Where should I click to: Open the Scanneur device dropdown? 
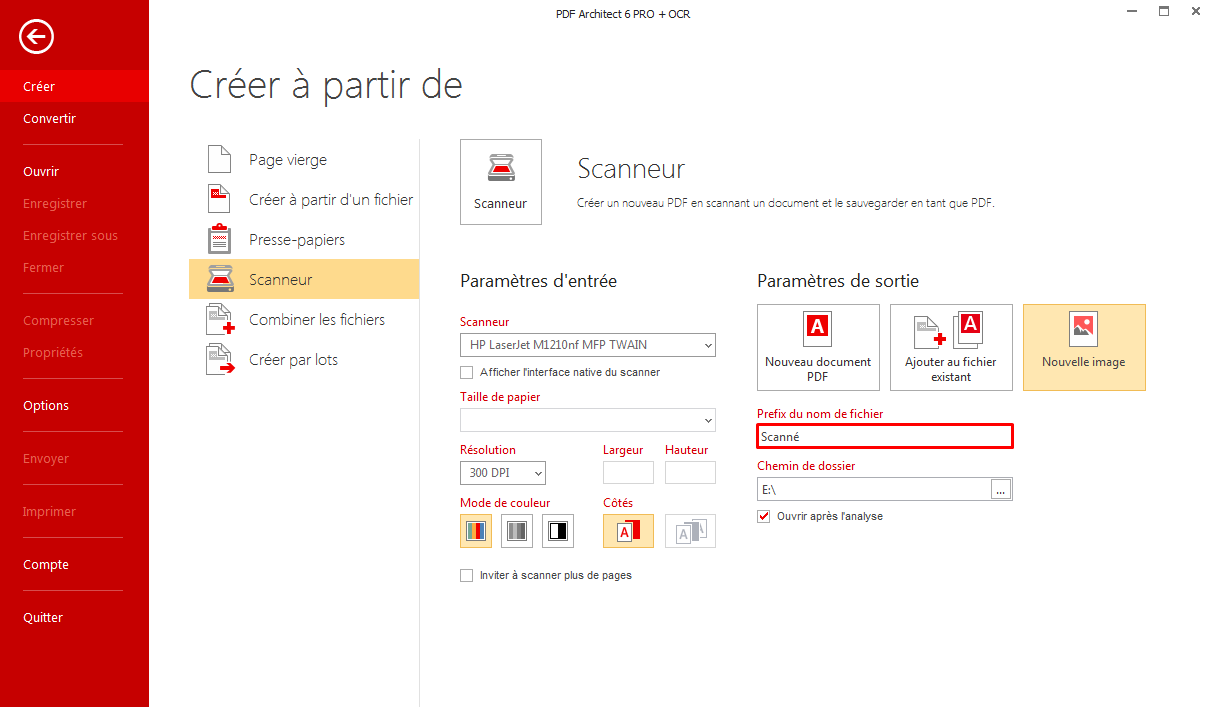point(588,345)
